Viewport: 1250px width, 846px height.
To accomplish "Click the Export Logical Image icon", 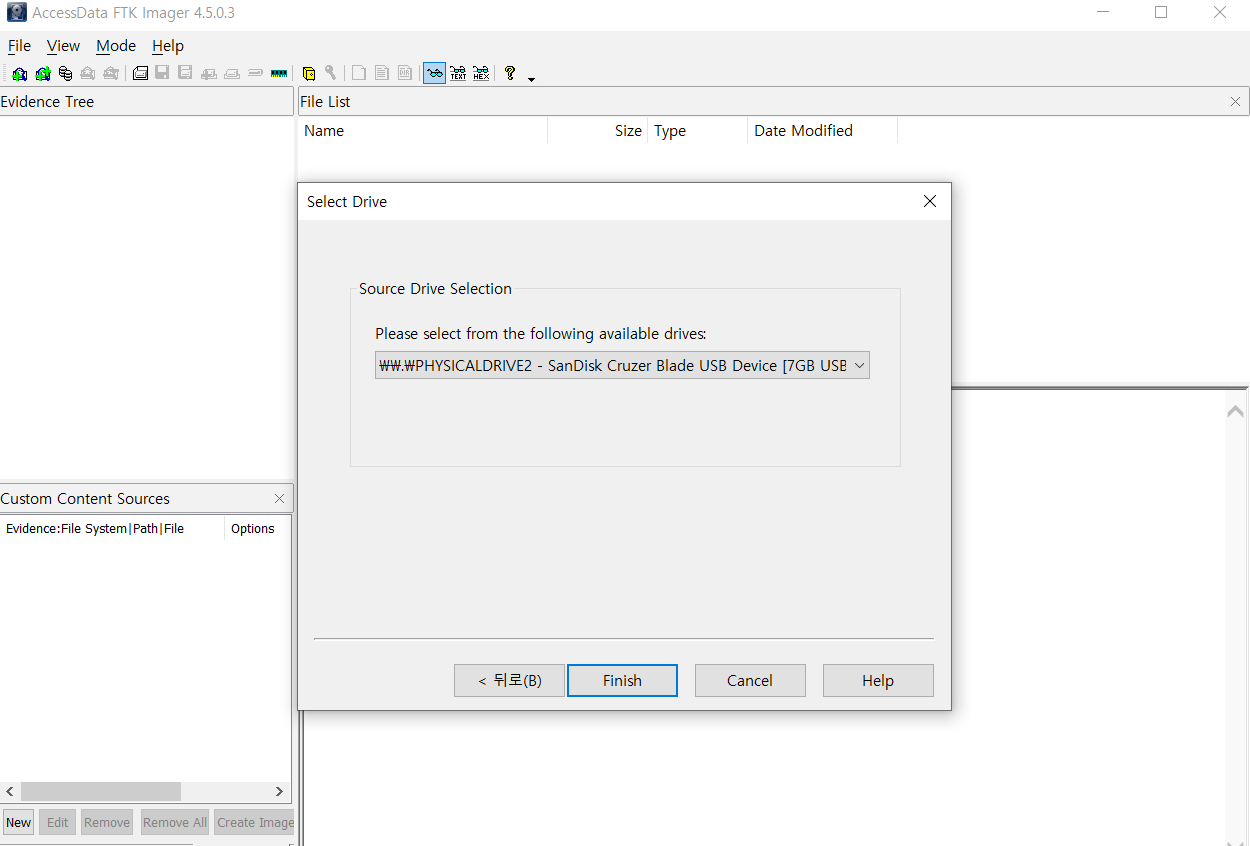I will coord(185,73).
